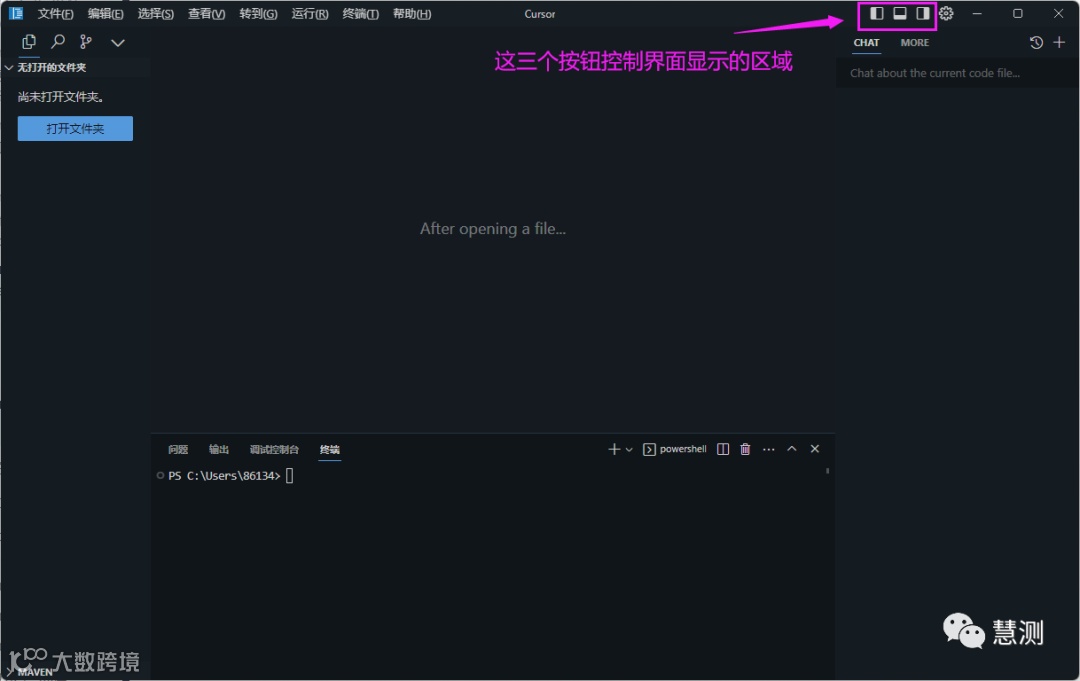
Task: Open the Source Control view icon
Action: 85,42
